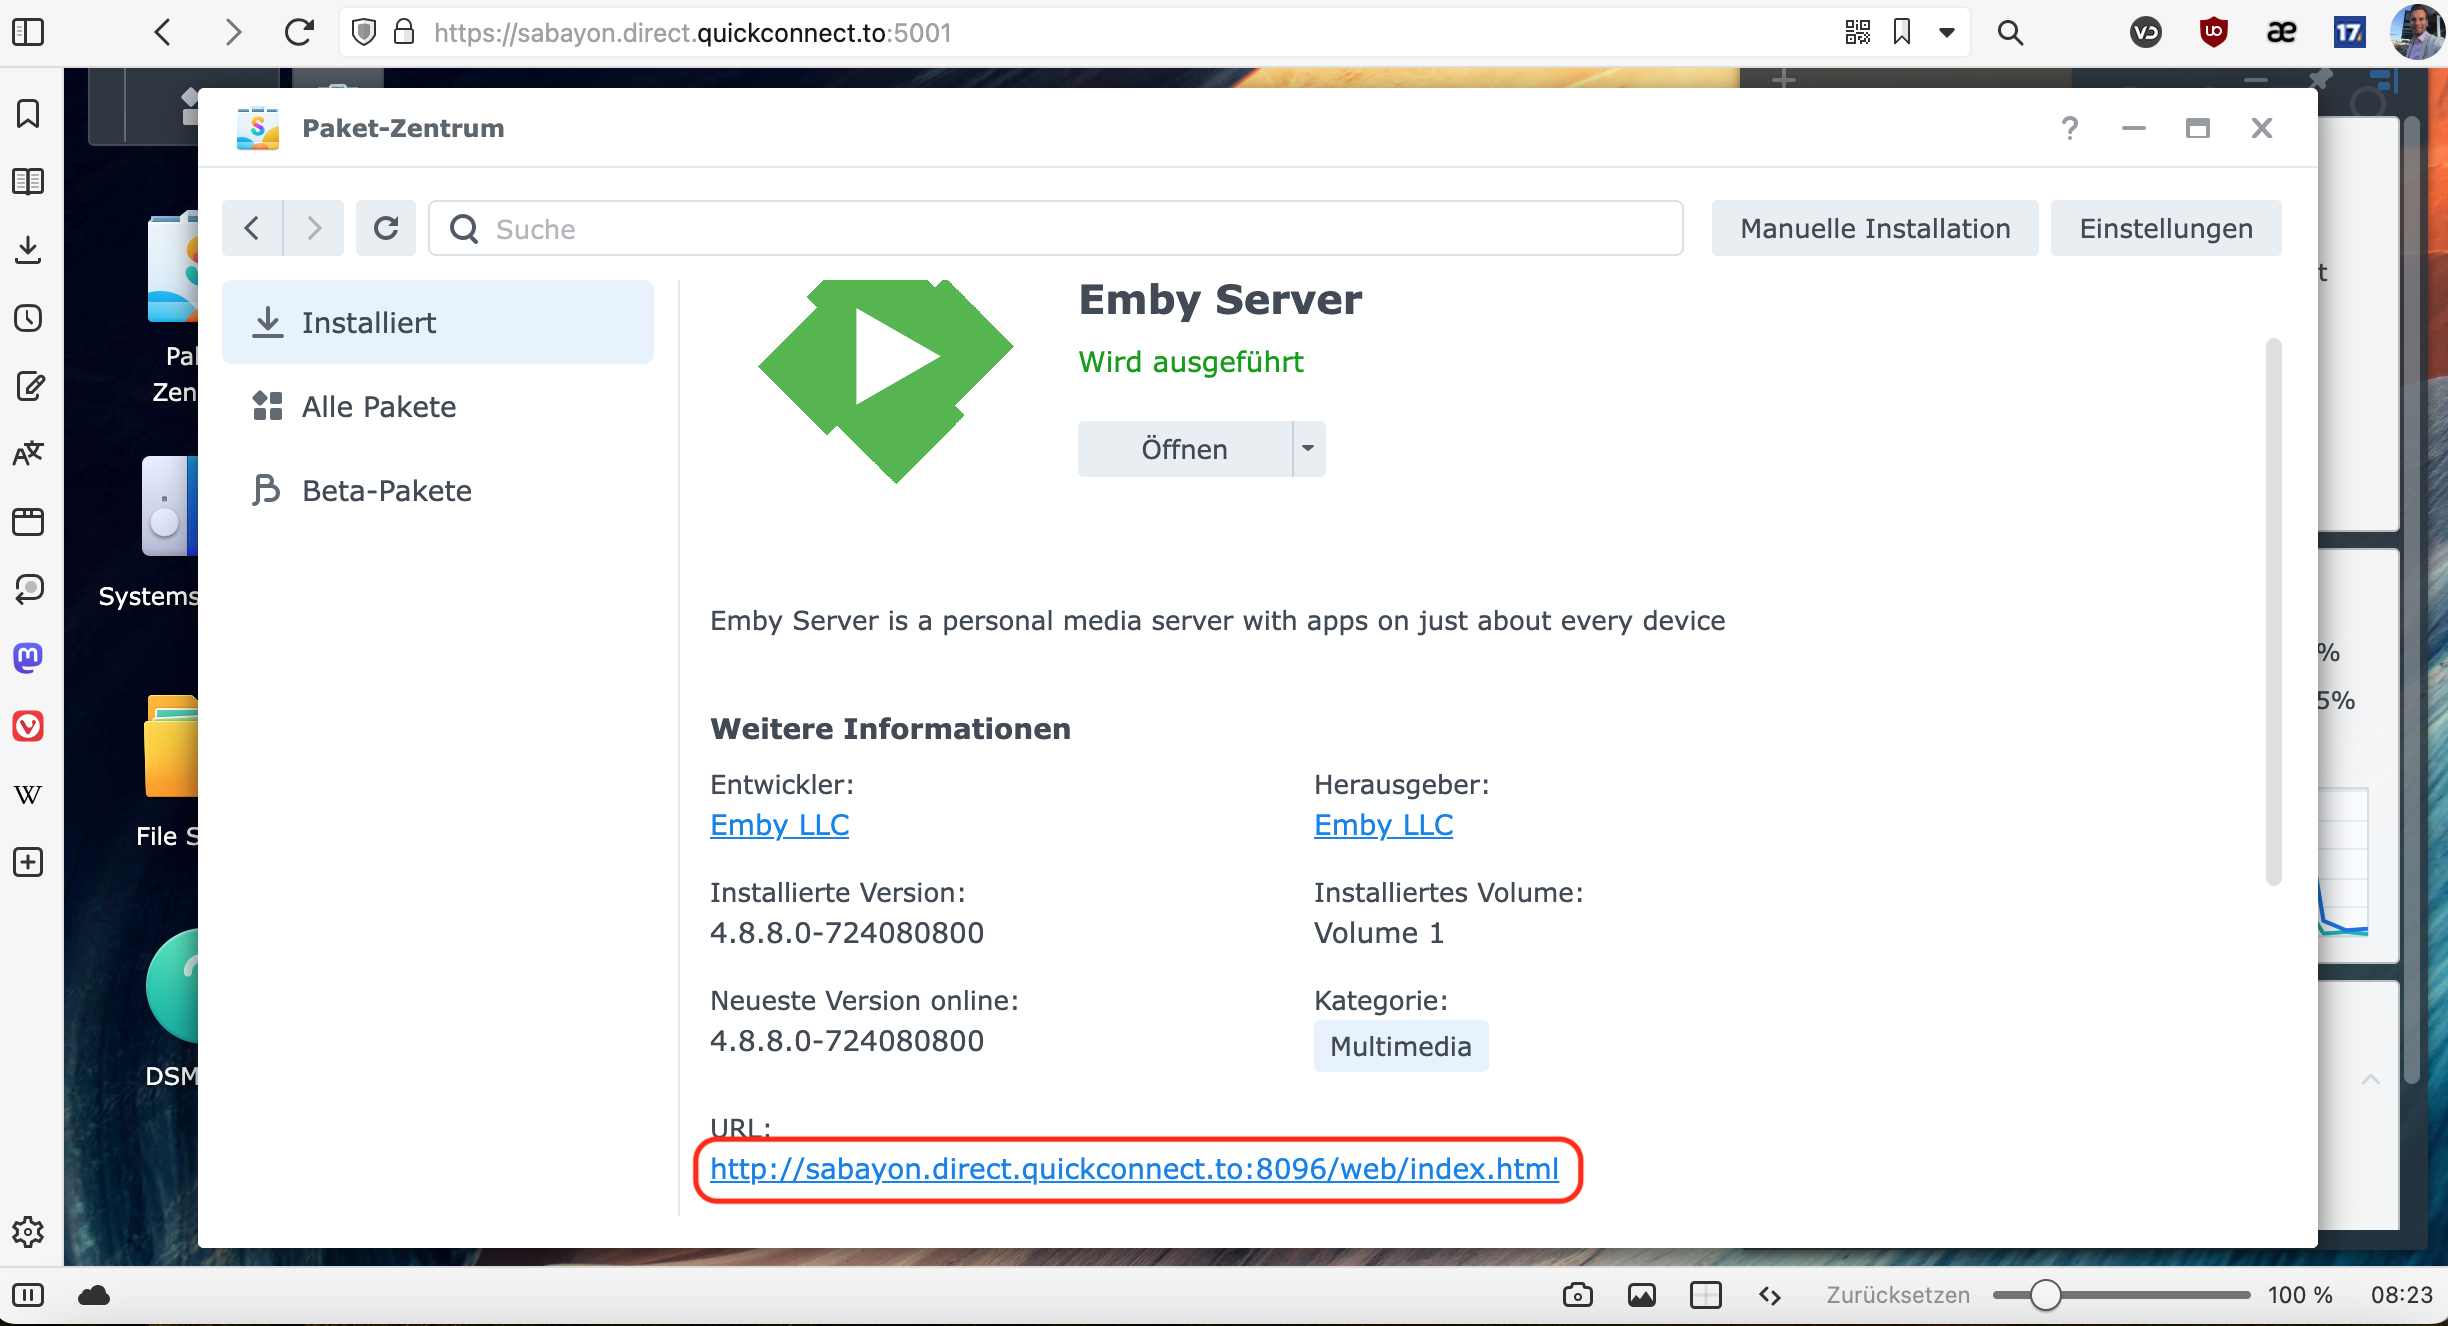
Task: Go back in Paket-Zentrum navigation
Action: [x=252, y=229]
